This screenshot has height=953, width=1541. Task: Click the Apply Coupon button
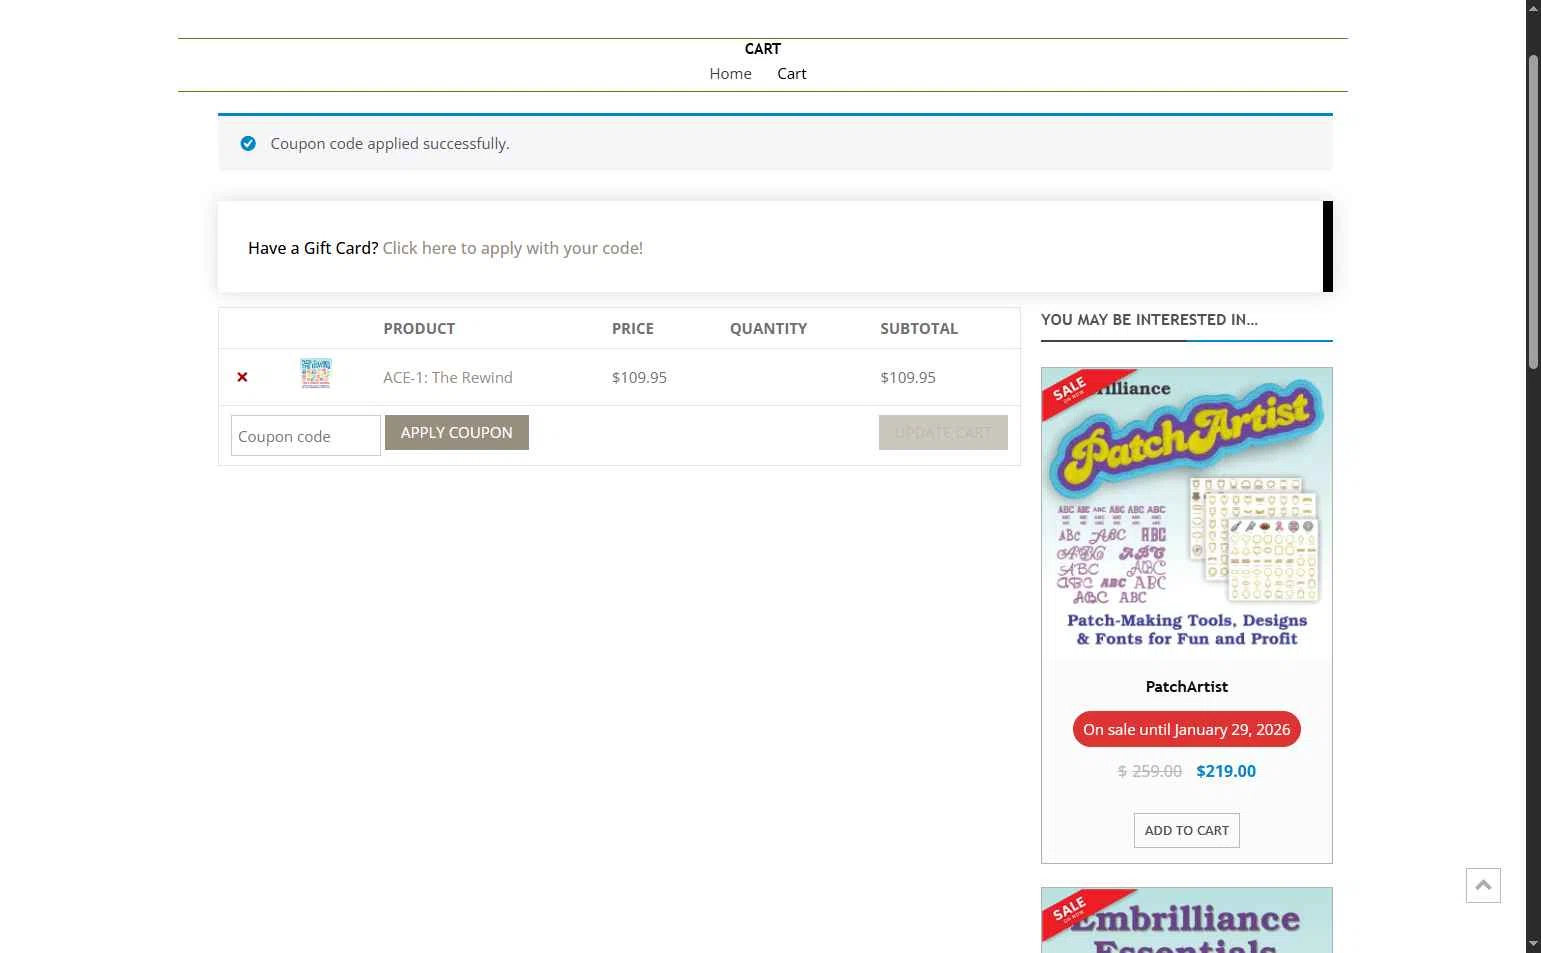(x=457, y=433)
